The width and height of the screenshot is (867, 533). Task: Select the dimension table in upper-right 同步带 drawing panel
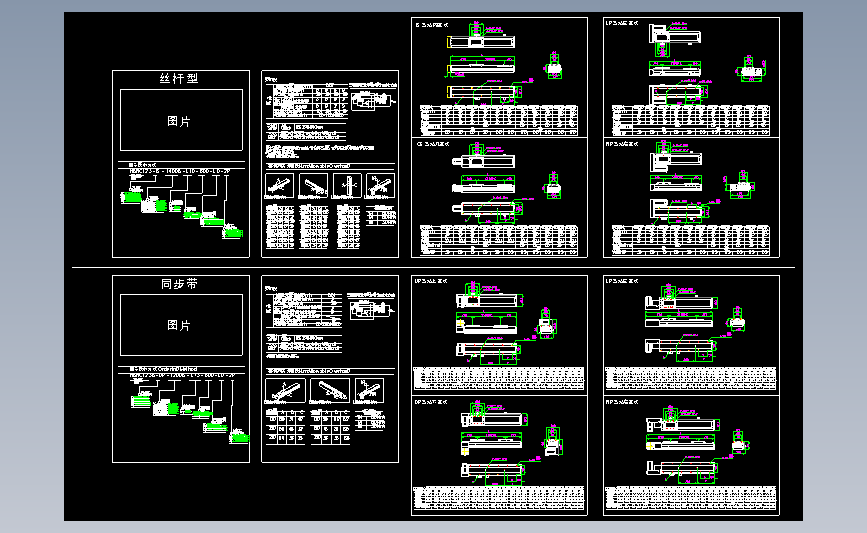(x=691, y=379)
